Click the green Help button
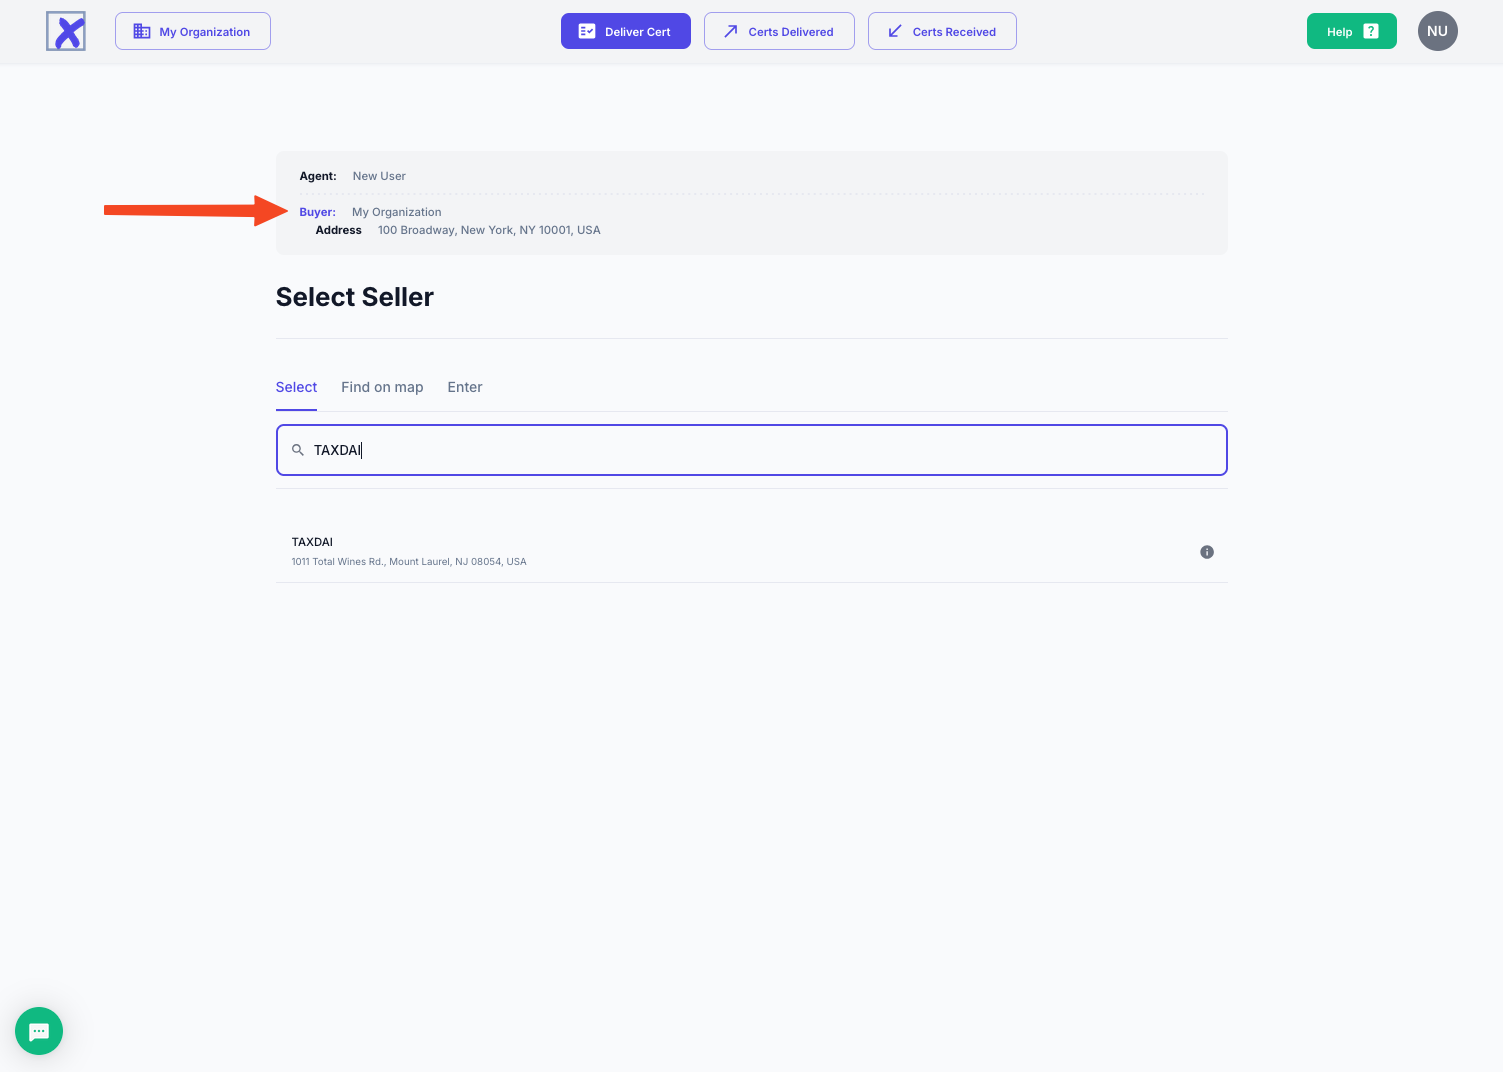The image size is (1503, 1072). click(1351, 31)
